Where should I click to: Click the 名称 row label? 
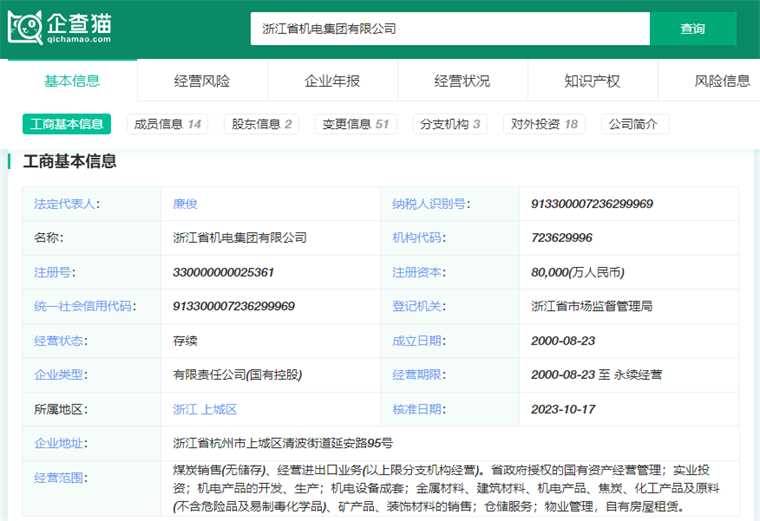48,238
